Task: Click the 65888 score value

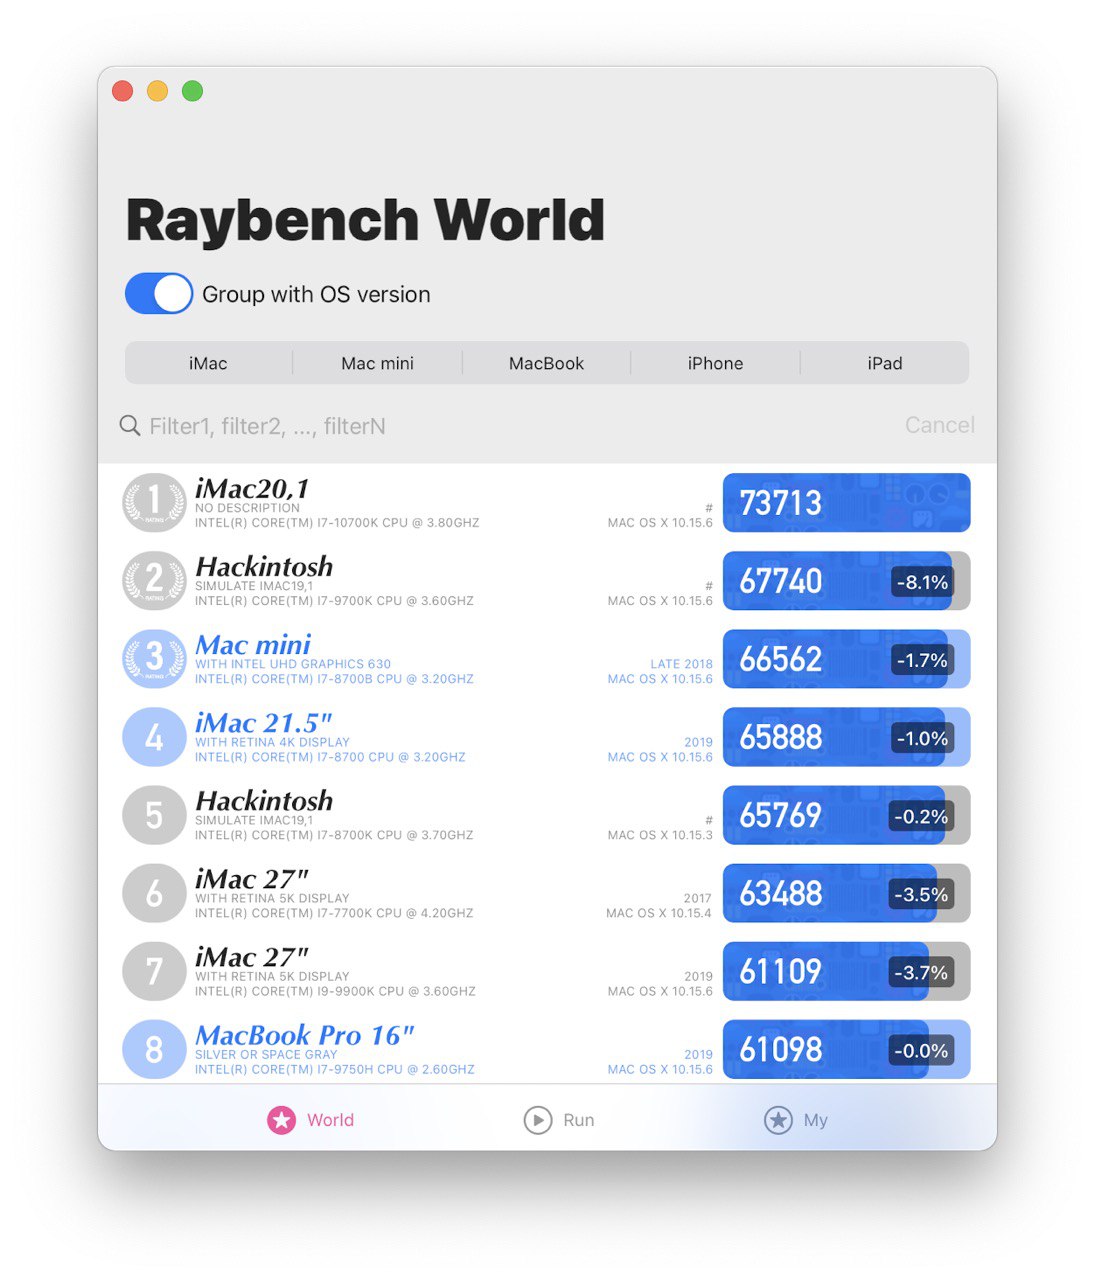Action: click(781, 737)
